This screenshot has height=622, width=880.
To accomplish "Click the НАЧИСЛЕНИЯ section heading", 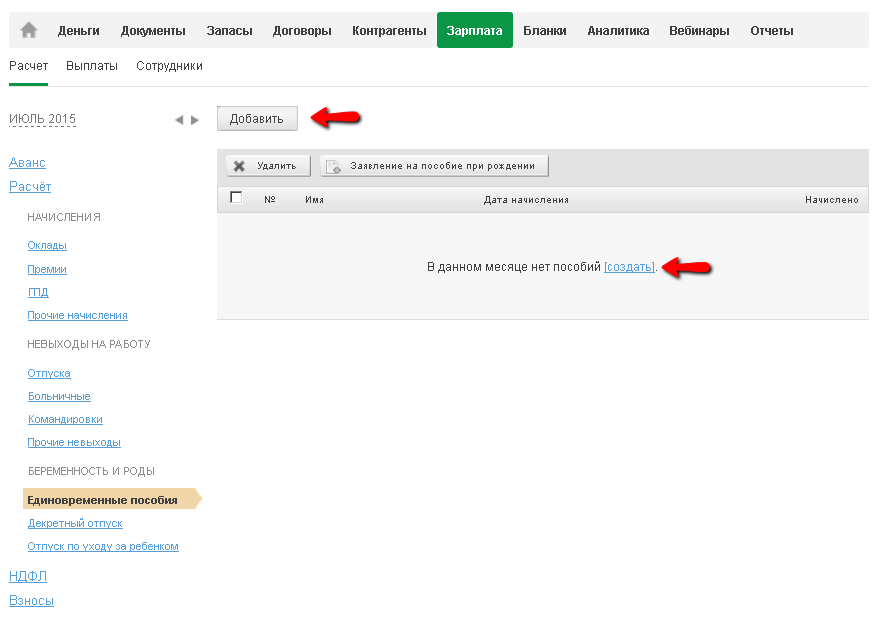I will pyautogui.click(x=64, y=217).
